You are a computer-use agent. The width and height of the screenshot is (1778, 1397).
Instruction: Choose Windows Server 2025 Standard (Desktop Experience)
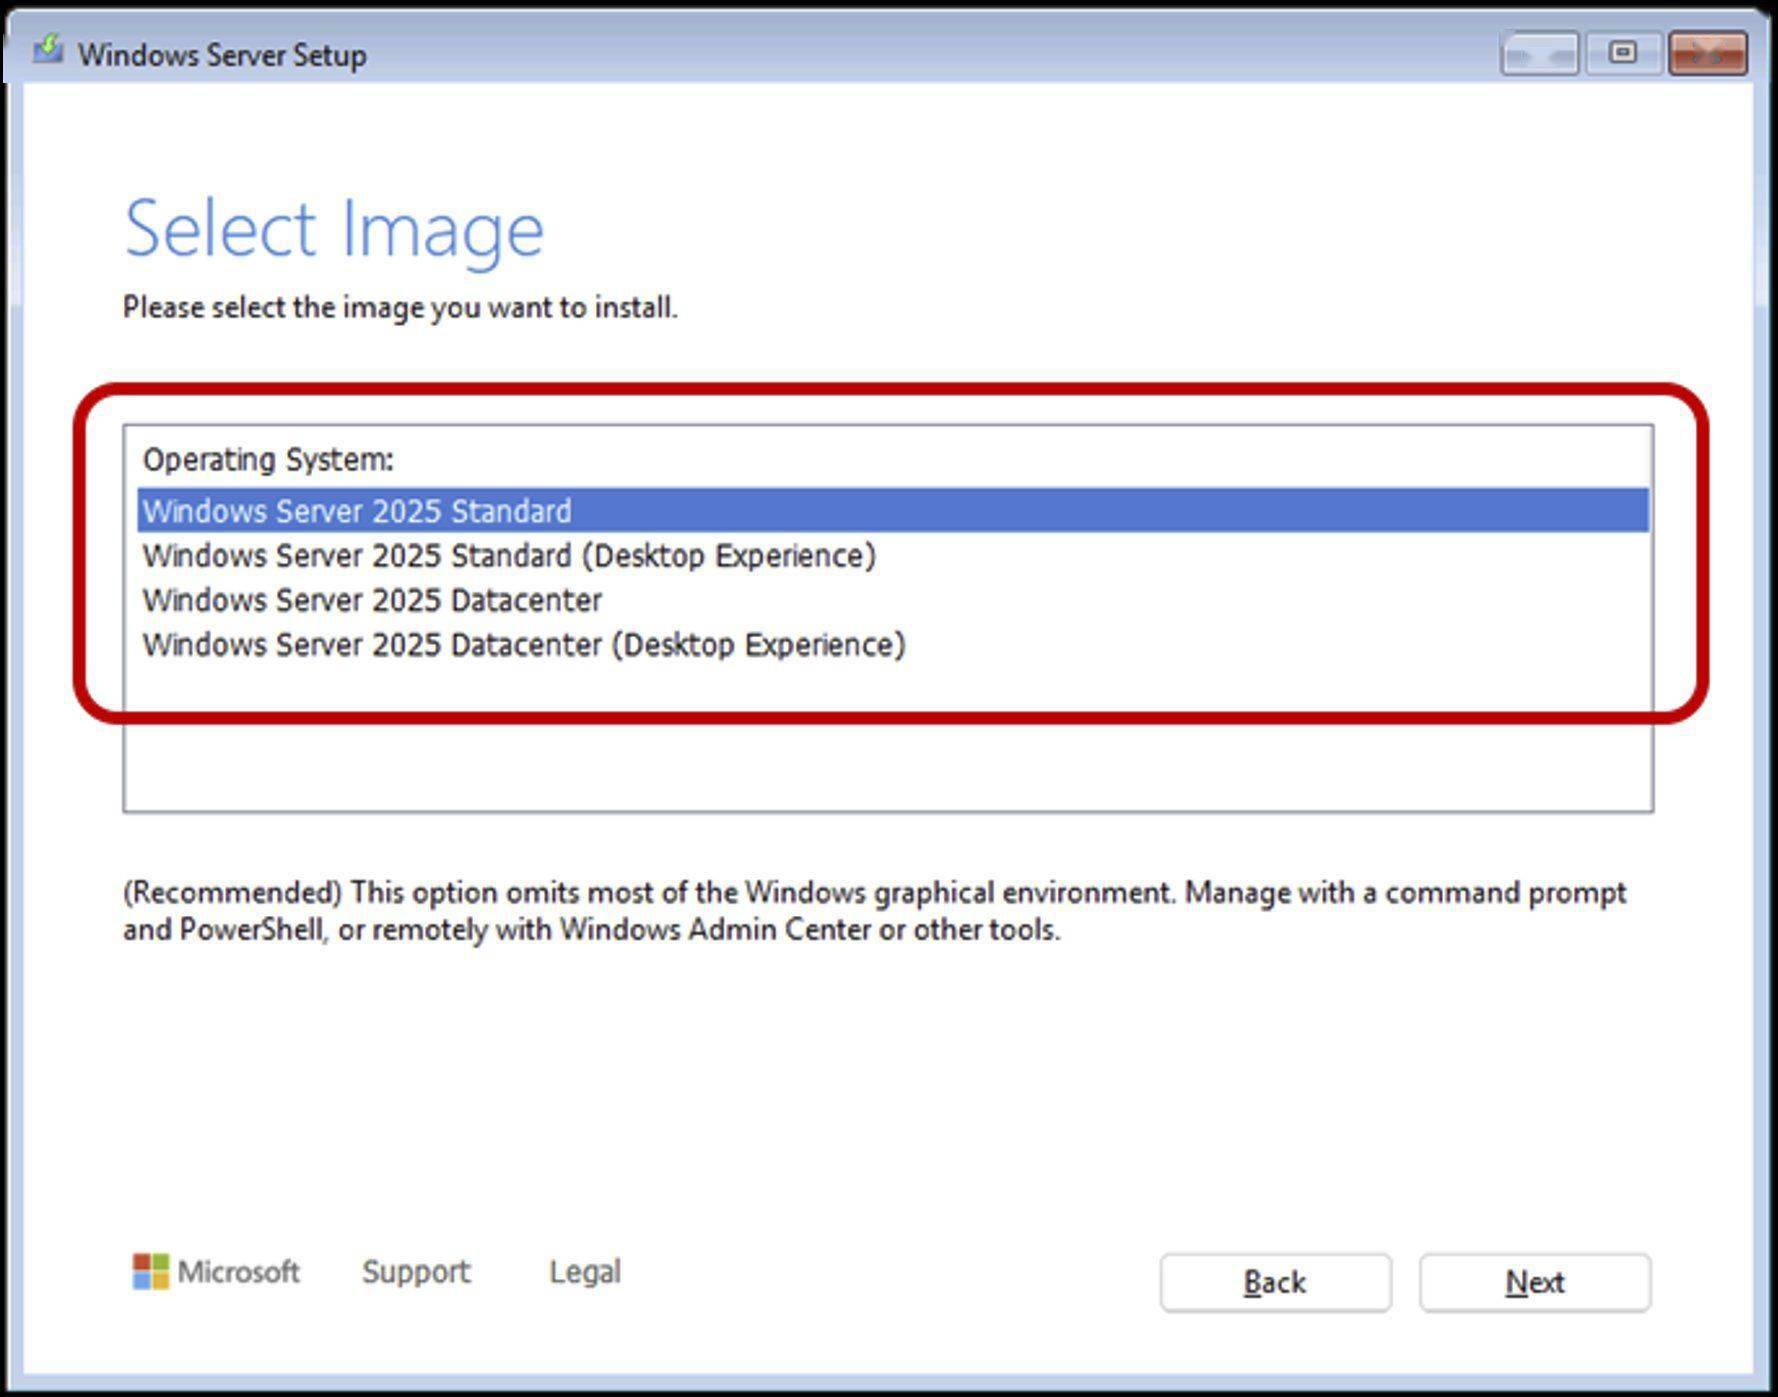coord(892,556)
